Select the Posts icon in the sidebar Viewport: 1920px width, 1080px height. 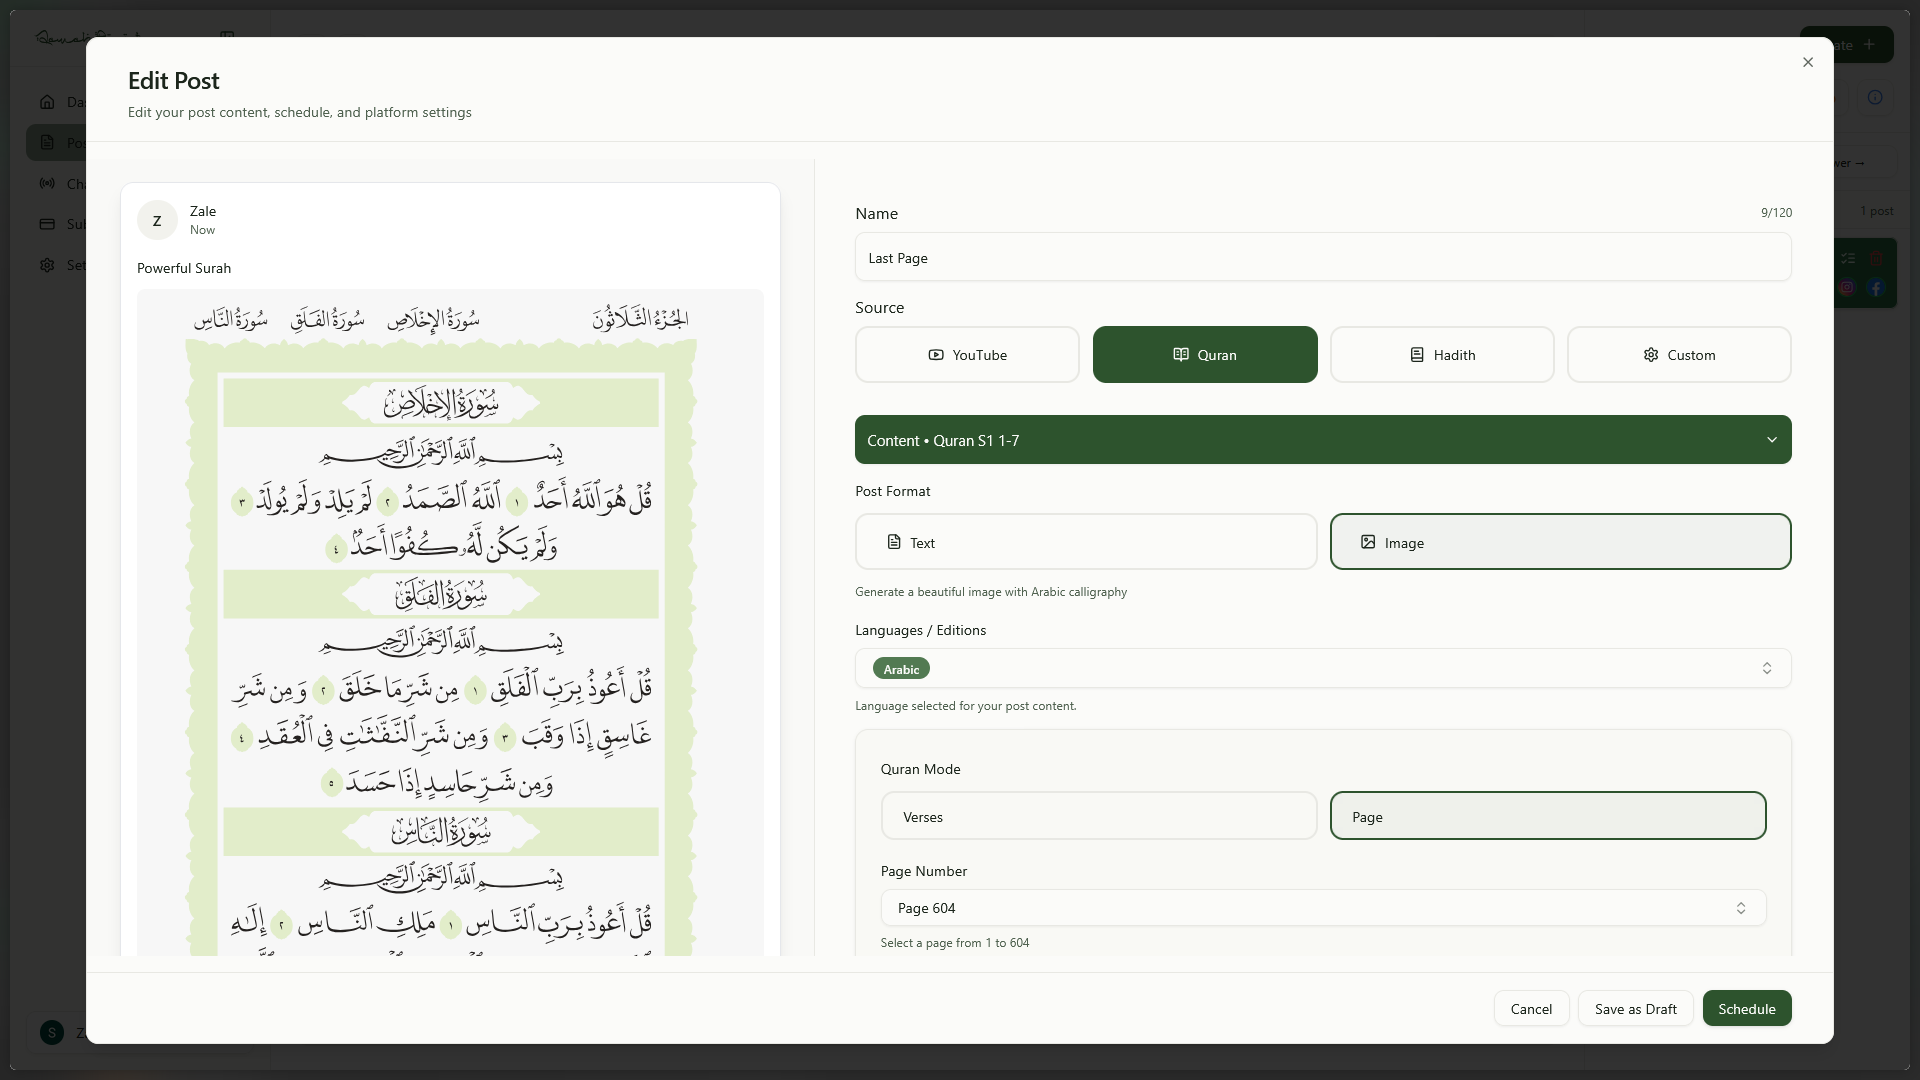47,142
